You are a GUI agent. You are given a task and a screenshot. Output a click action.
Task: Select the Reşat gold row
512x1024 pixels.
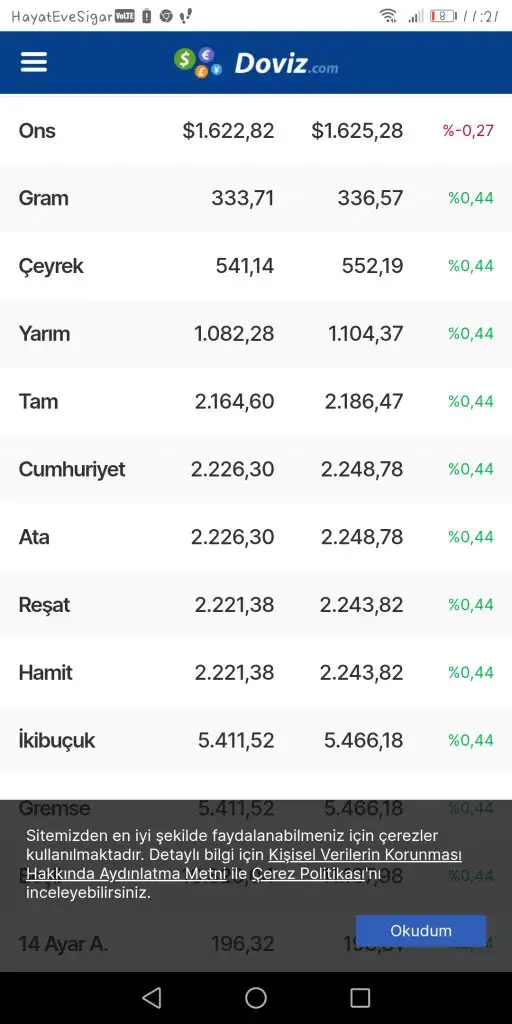click(x=256, y=605)
